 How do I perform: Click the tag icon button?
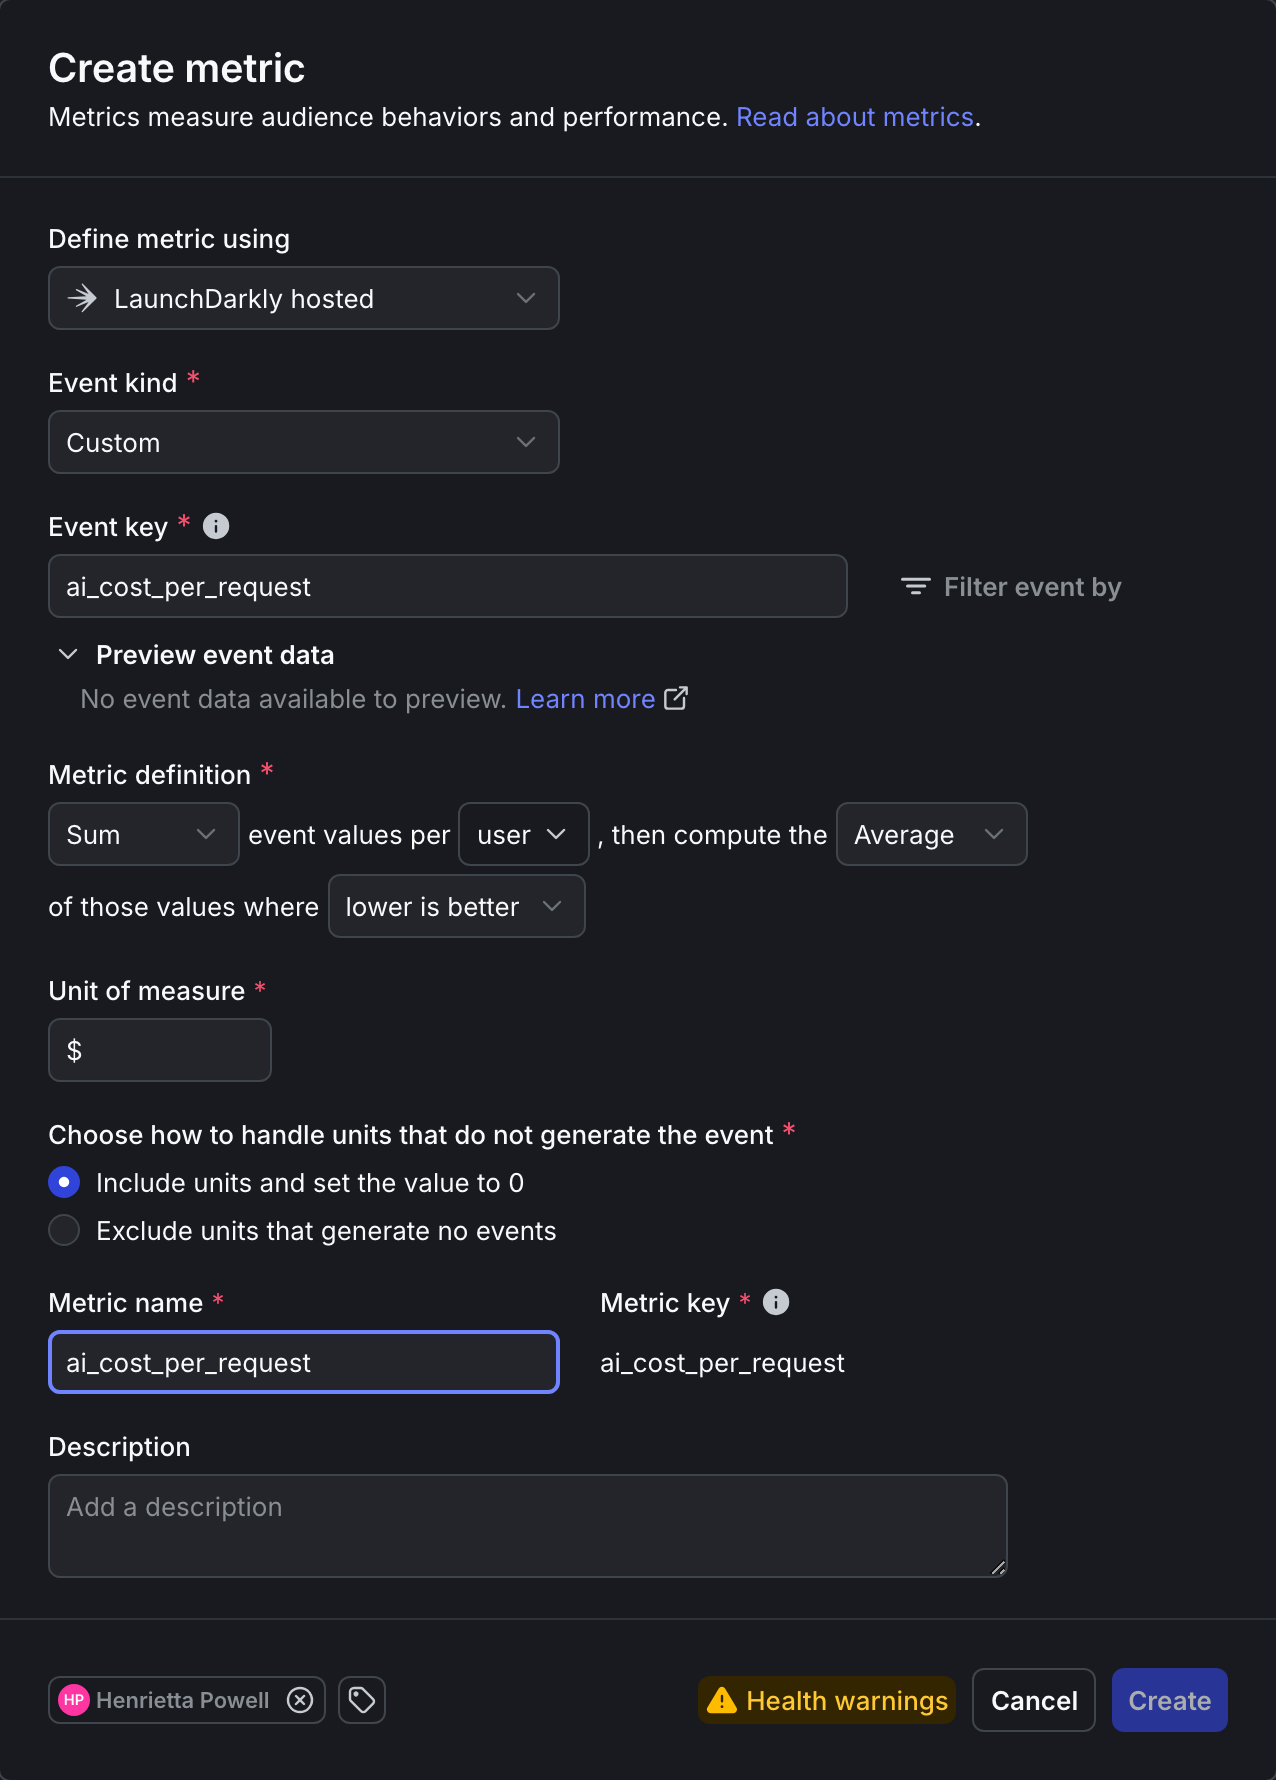coord(362,1700)
